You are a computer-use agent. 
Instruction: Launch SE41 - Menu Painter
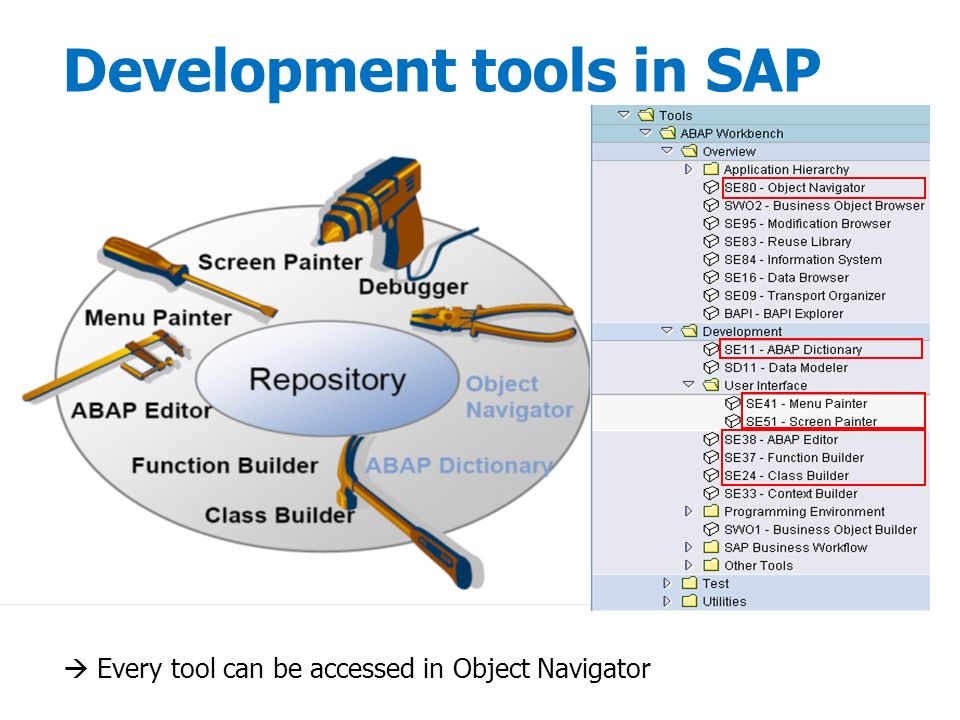click(806, 403)
